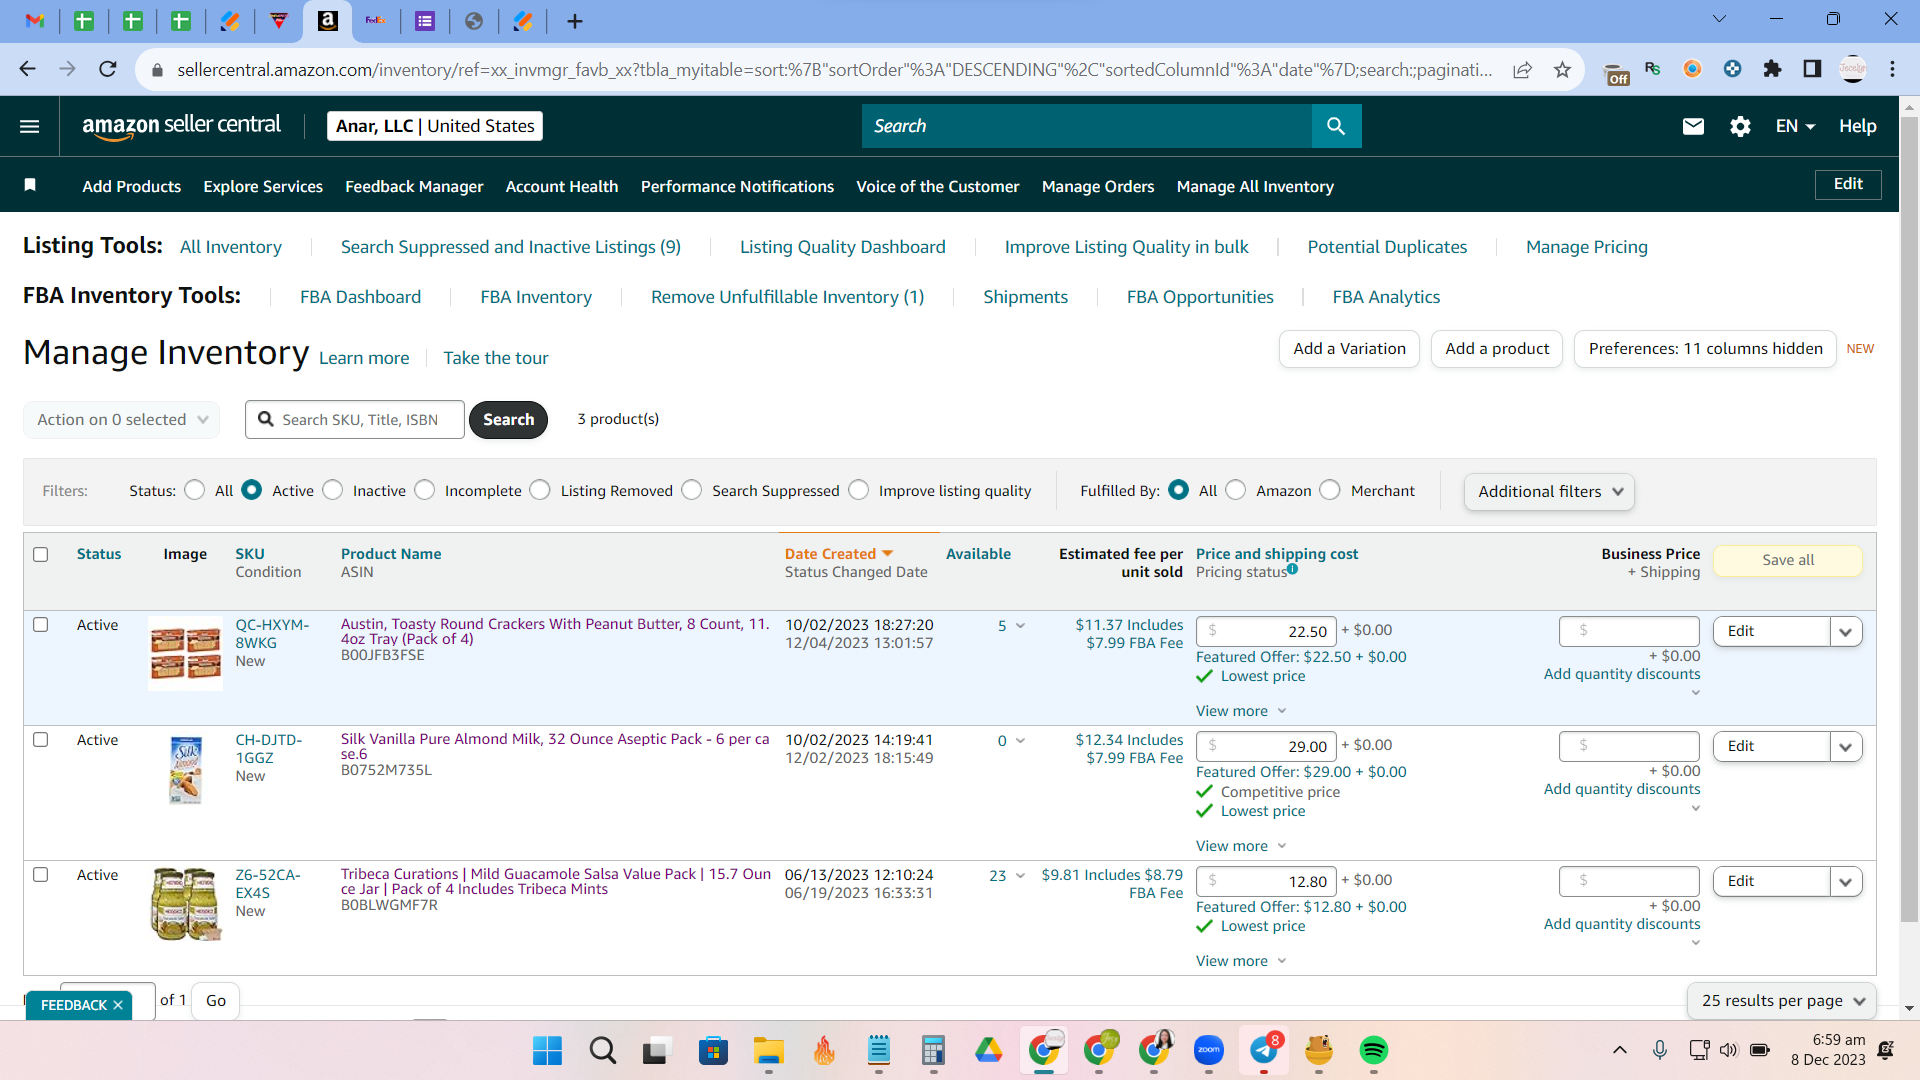
Task: Open Microsoft Store from the taskbar
Action: tap(713, 1050)
